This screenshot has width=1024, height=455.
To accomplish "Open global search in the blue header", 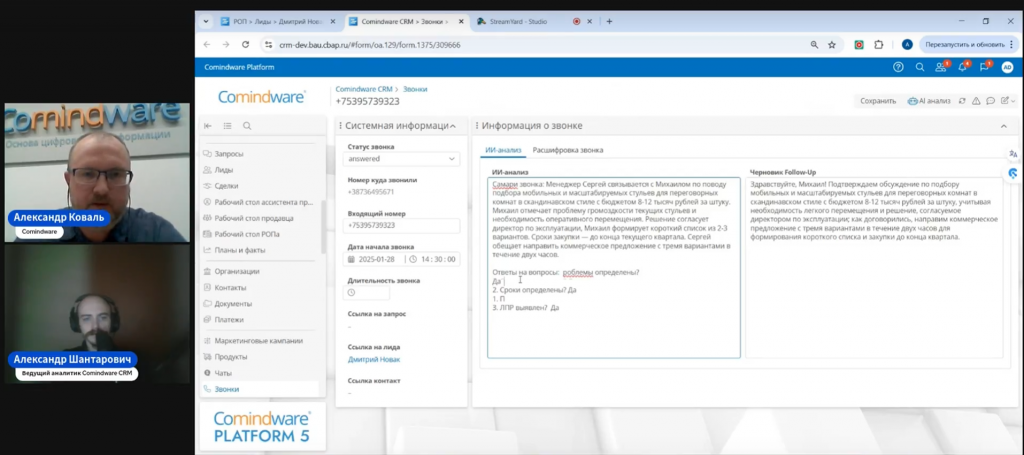I will pos(920,67).
